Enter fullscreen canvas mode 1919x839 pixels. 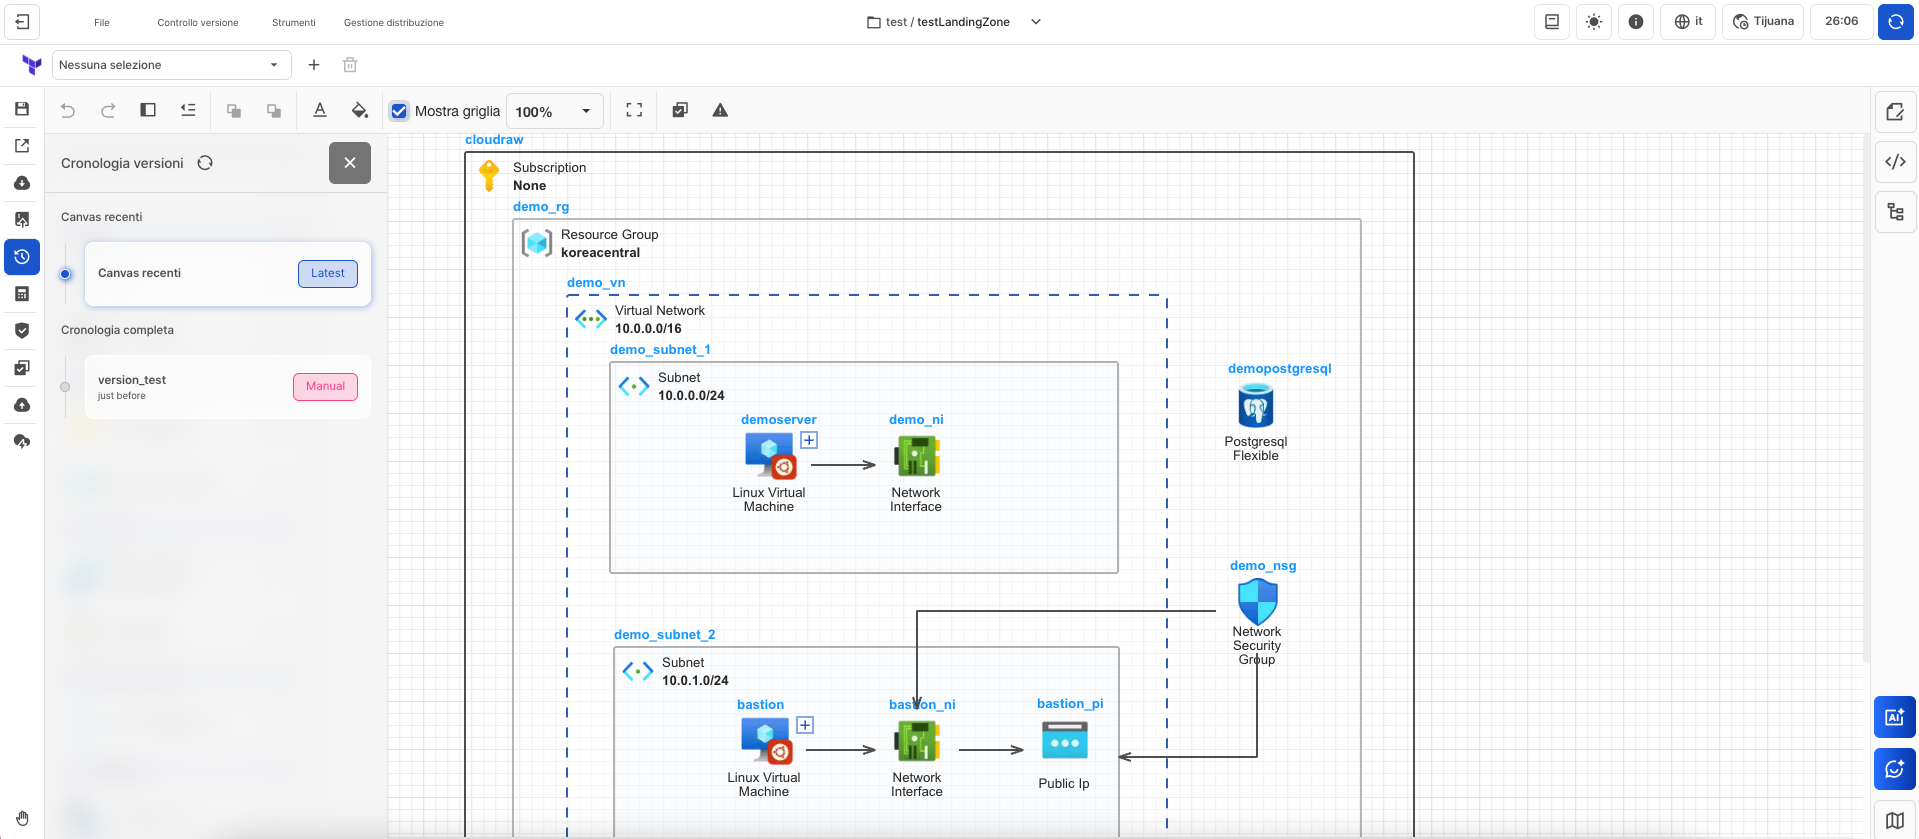634,111
